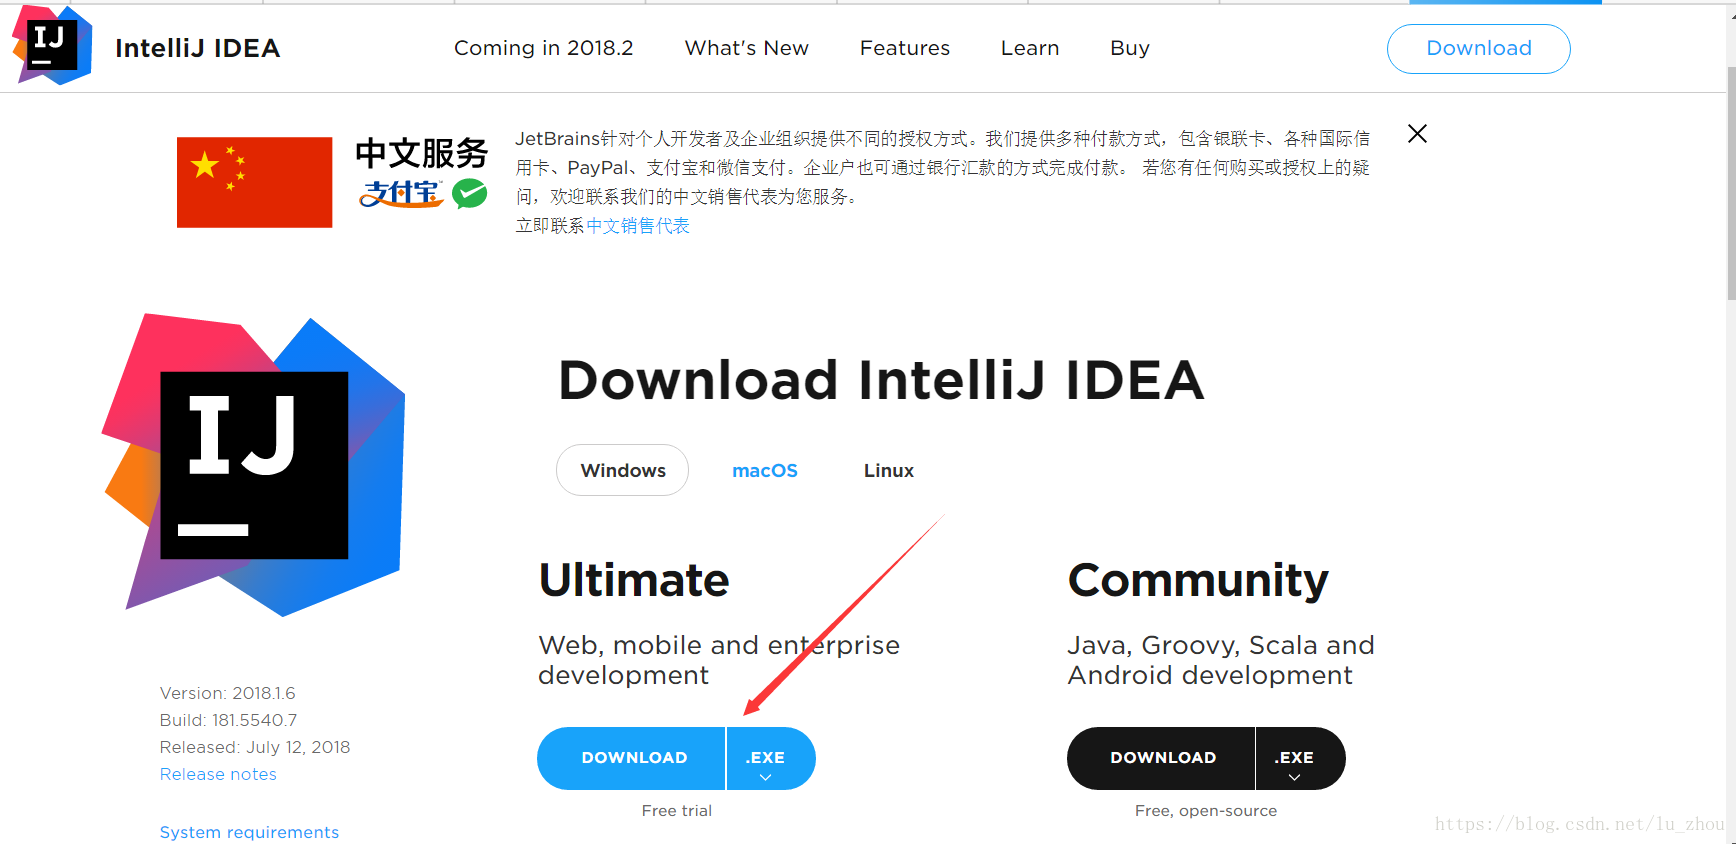Click the green WeChat Pay icon
The width and height of the screenshot is (1736, 844).
[x=469, y=193]
